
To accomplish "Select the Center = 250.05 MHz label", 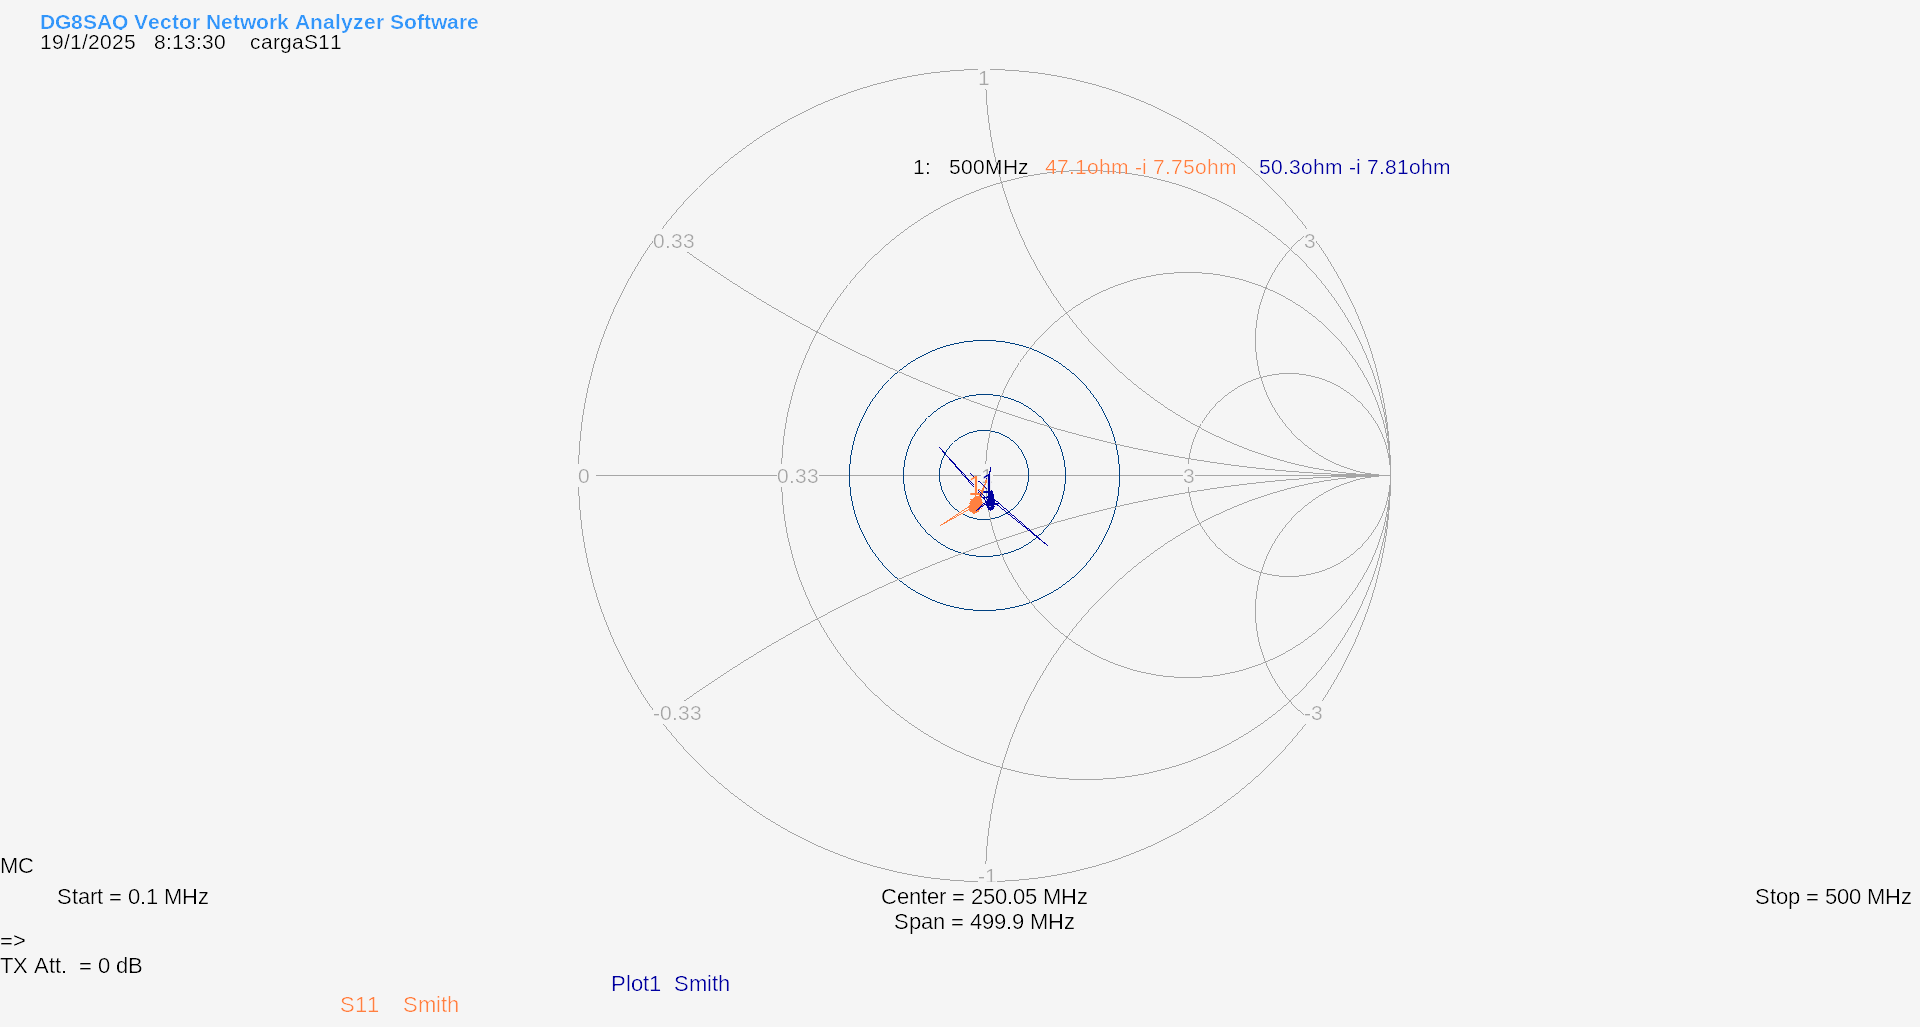I will [983, 897].
